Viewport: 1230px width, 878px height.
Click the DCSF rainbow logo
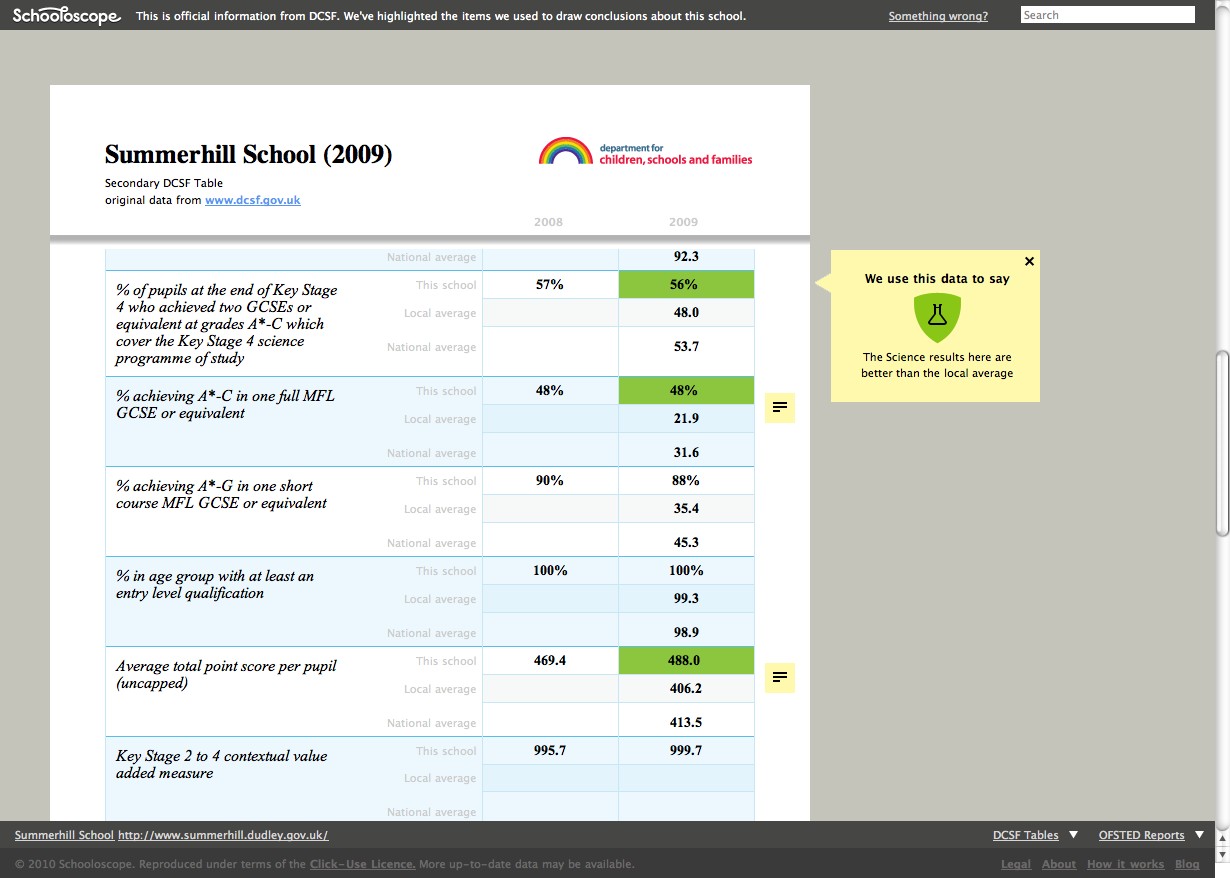[645, 152]
